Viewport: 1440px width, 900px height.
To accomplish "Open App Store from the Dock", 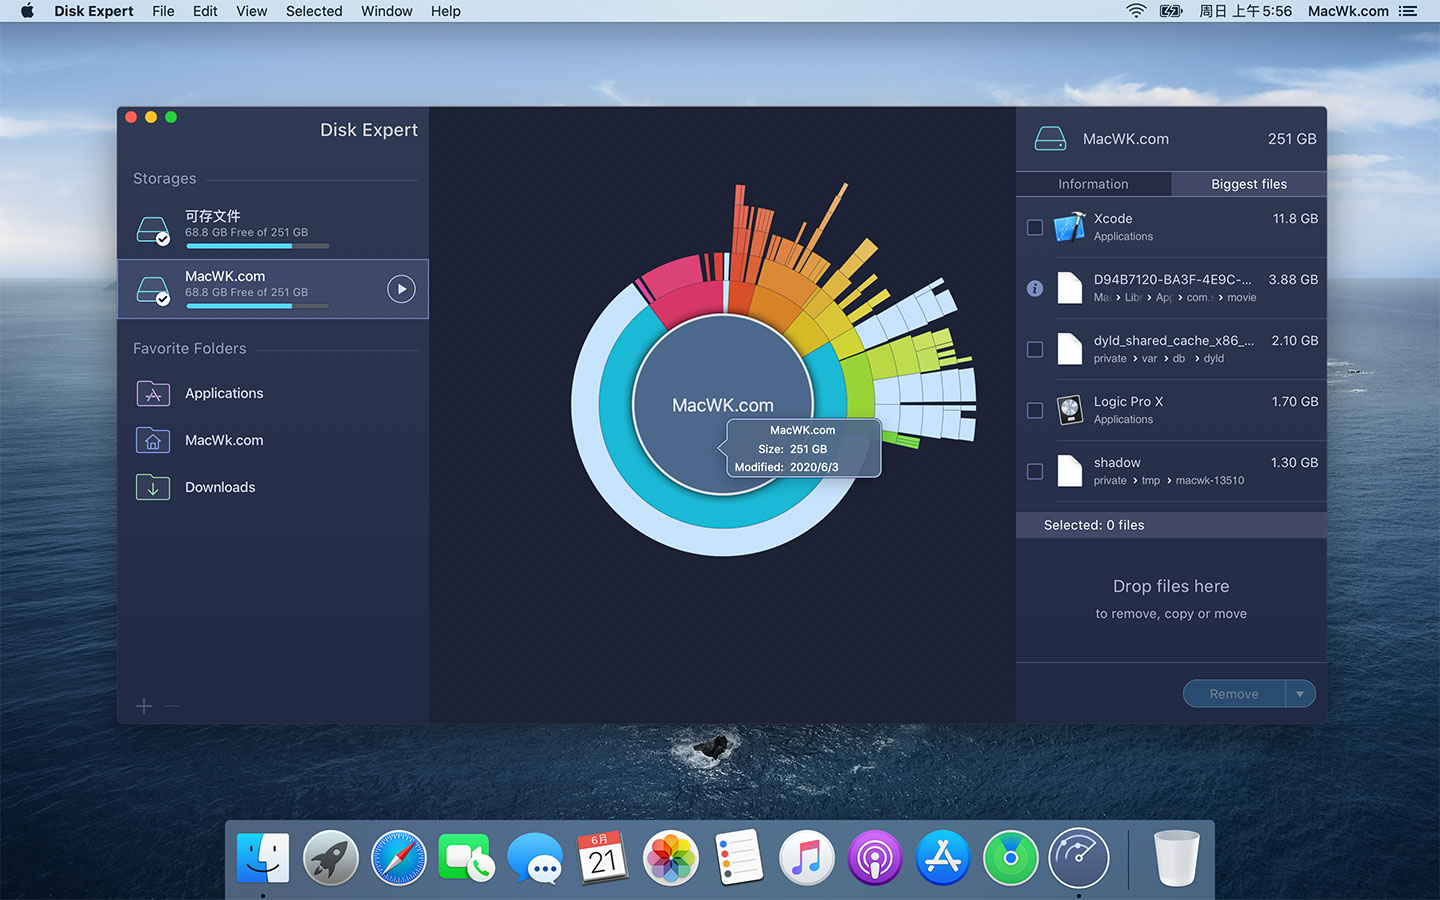I will (x=943, y=857).
